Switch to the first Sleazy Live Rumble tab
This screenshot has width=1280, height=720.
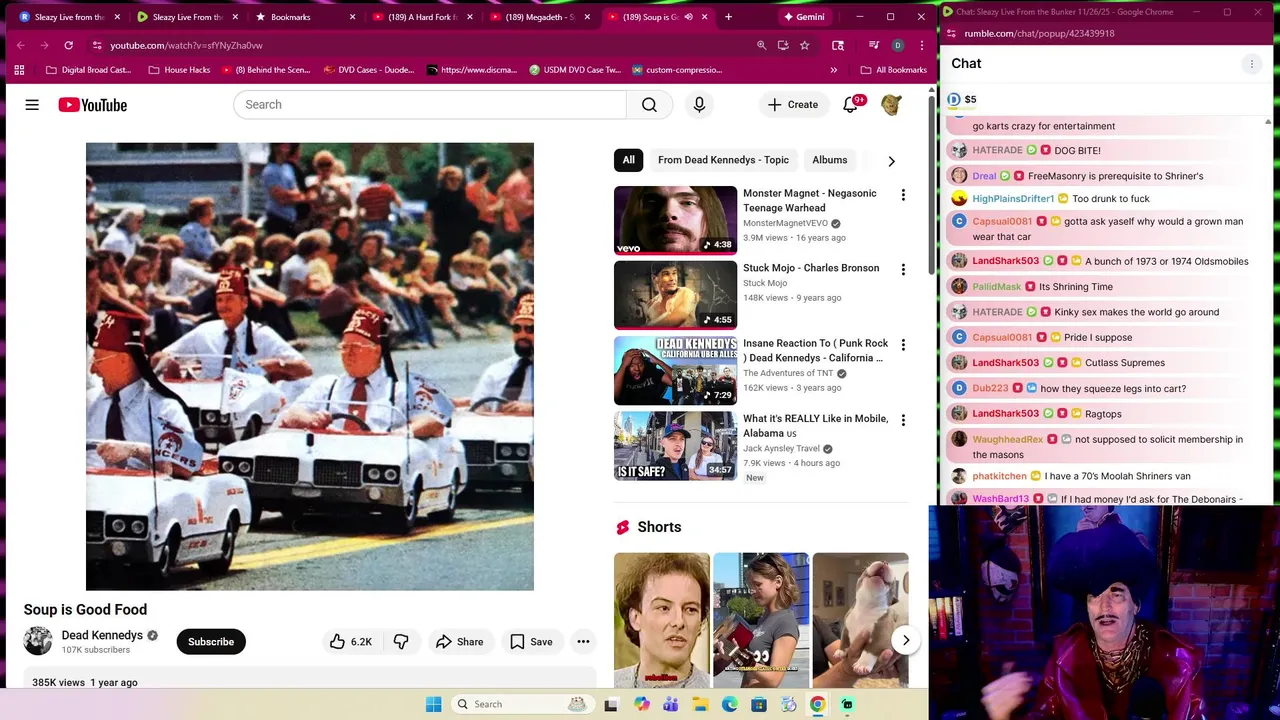(x=69, y=17)
